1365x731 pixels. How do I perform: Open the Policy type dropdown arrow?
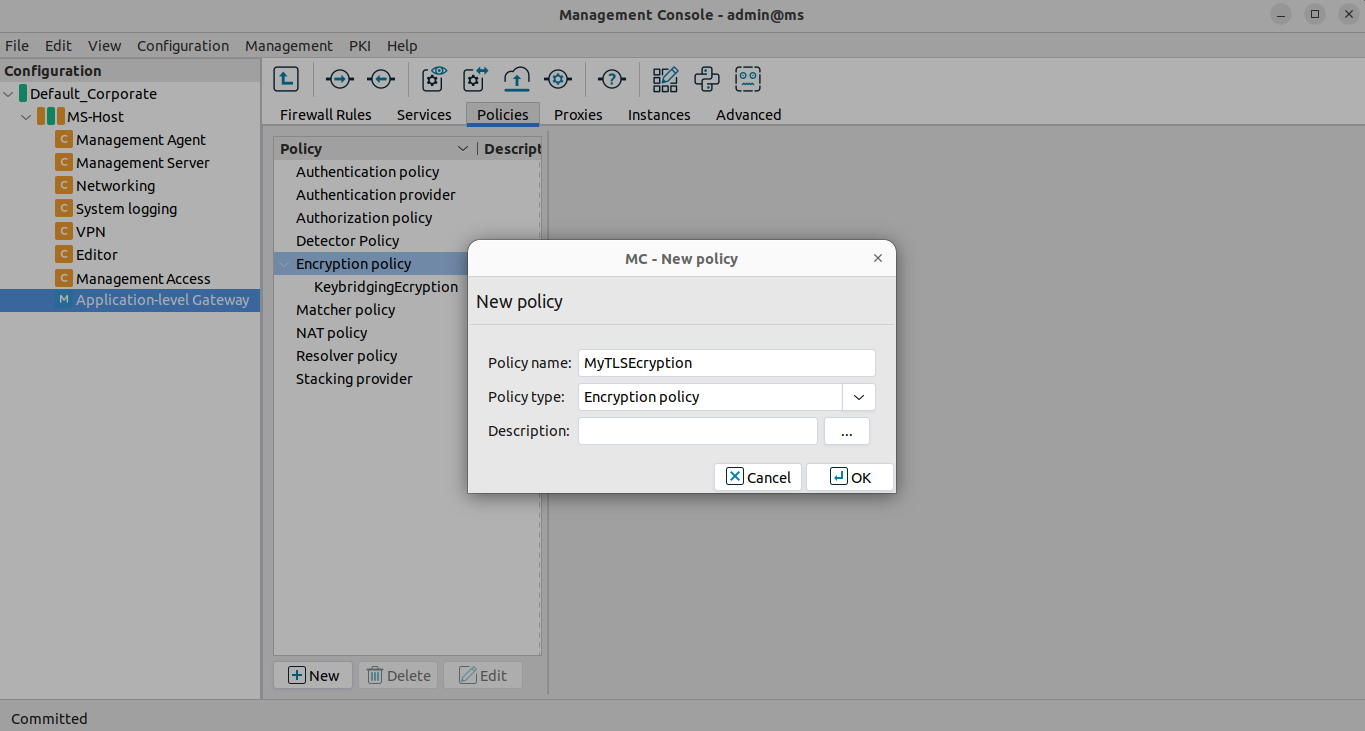pyautogui.click(x=859, y=397)
